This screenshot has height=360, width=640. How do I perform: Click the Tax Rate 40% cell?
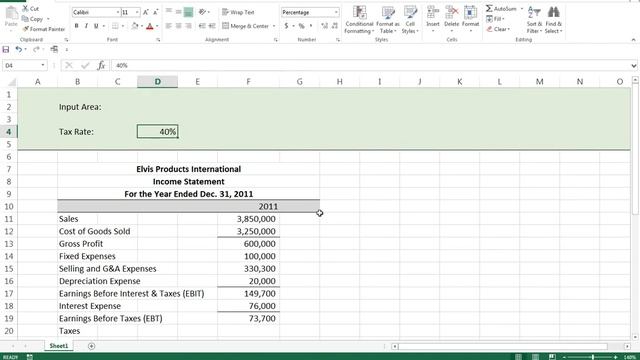pyautogui.click(x=158, y=131)
